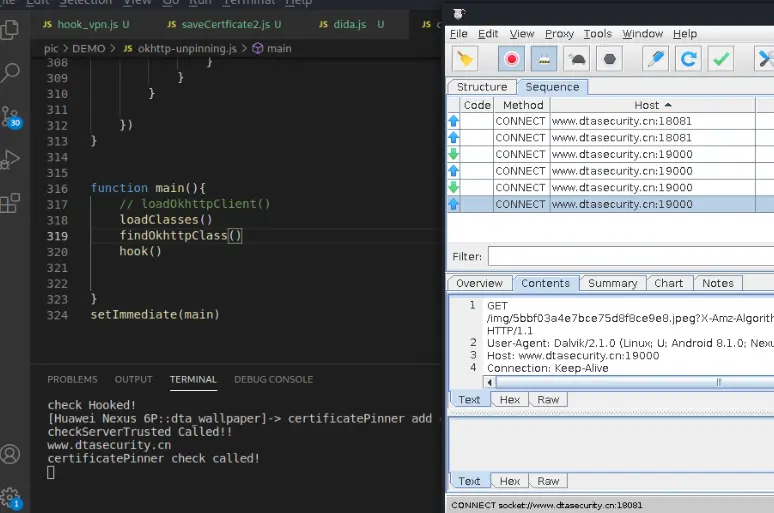Screen dimensions: 774x513
Task: Sort by the Host column header
Action: [x=652, y=105]
